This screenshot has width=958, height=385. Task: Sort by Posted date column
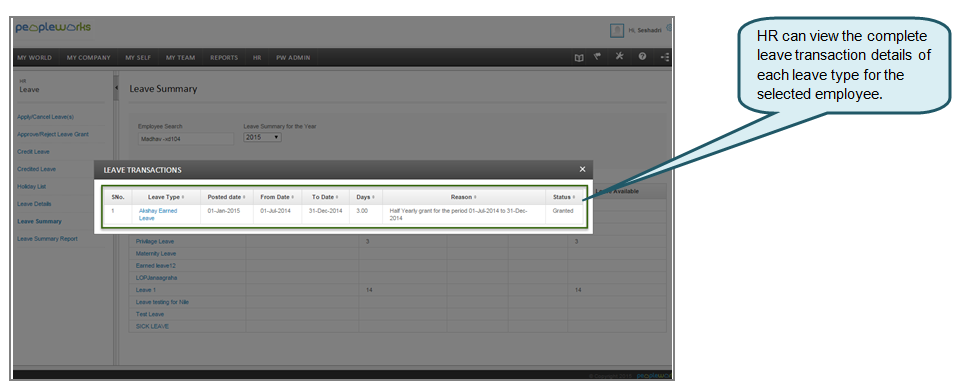point(227,197)
